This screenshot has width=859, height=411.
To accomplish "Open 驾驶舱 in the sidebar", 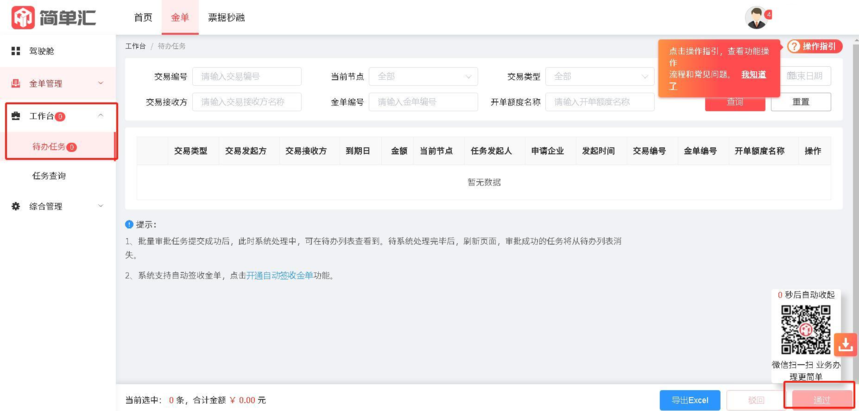I will tap(42, 51).
